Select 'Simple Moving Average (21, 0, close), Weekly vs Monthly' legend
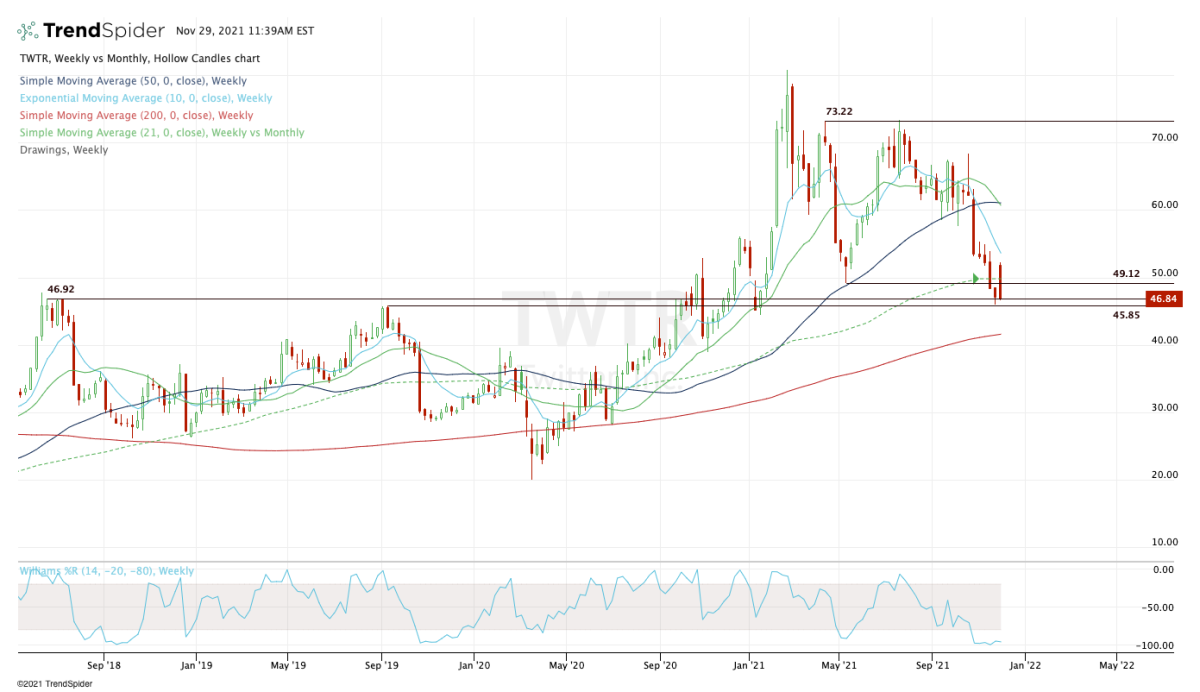The image size is (1200, 692). click(x=162, y=133)
